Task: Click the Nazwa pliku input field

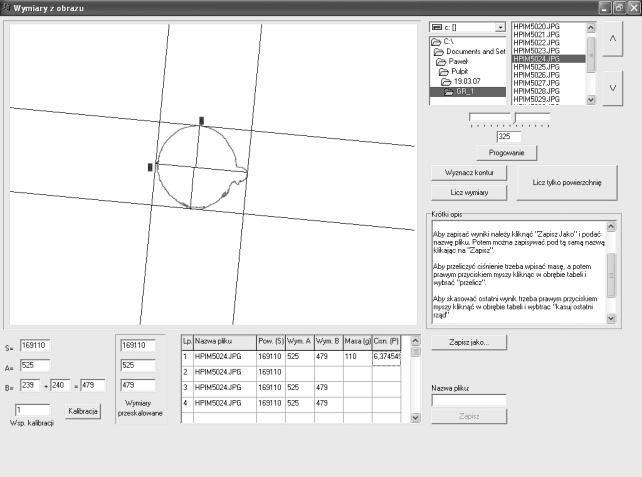Action: [x=469, y=400]
